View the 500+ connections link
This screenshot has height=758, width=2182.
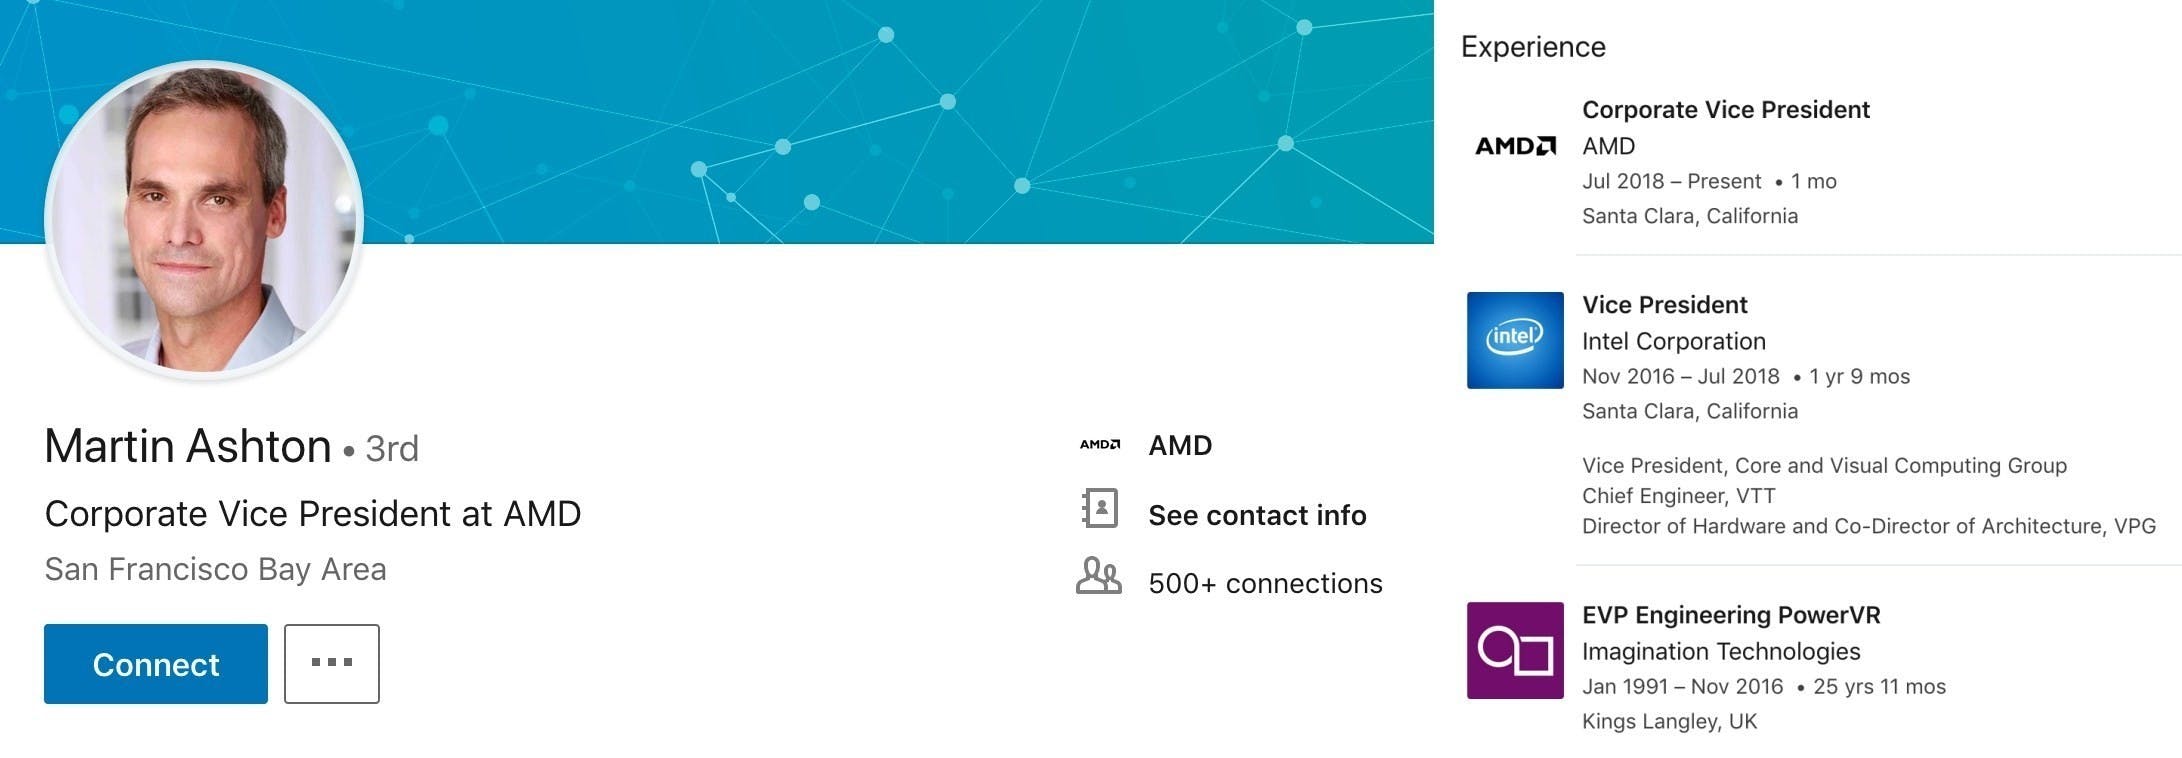[x=1265, y=583]
